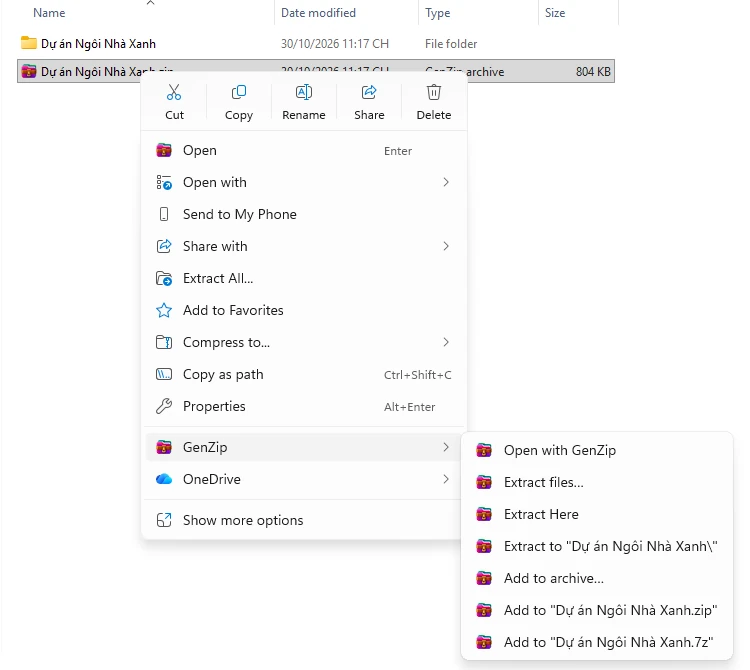Click the Cut scissors icon
The height and width of the screenshot is (670, 750).
click(x=174, y=92)
